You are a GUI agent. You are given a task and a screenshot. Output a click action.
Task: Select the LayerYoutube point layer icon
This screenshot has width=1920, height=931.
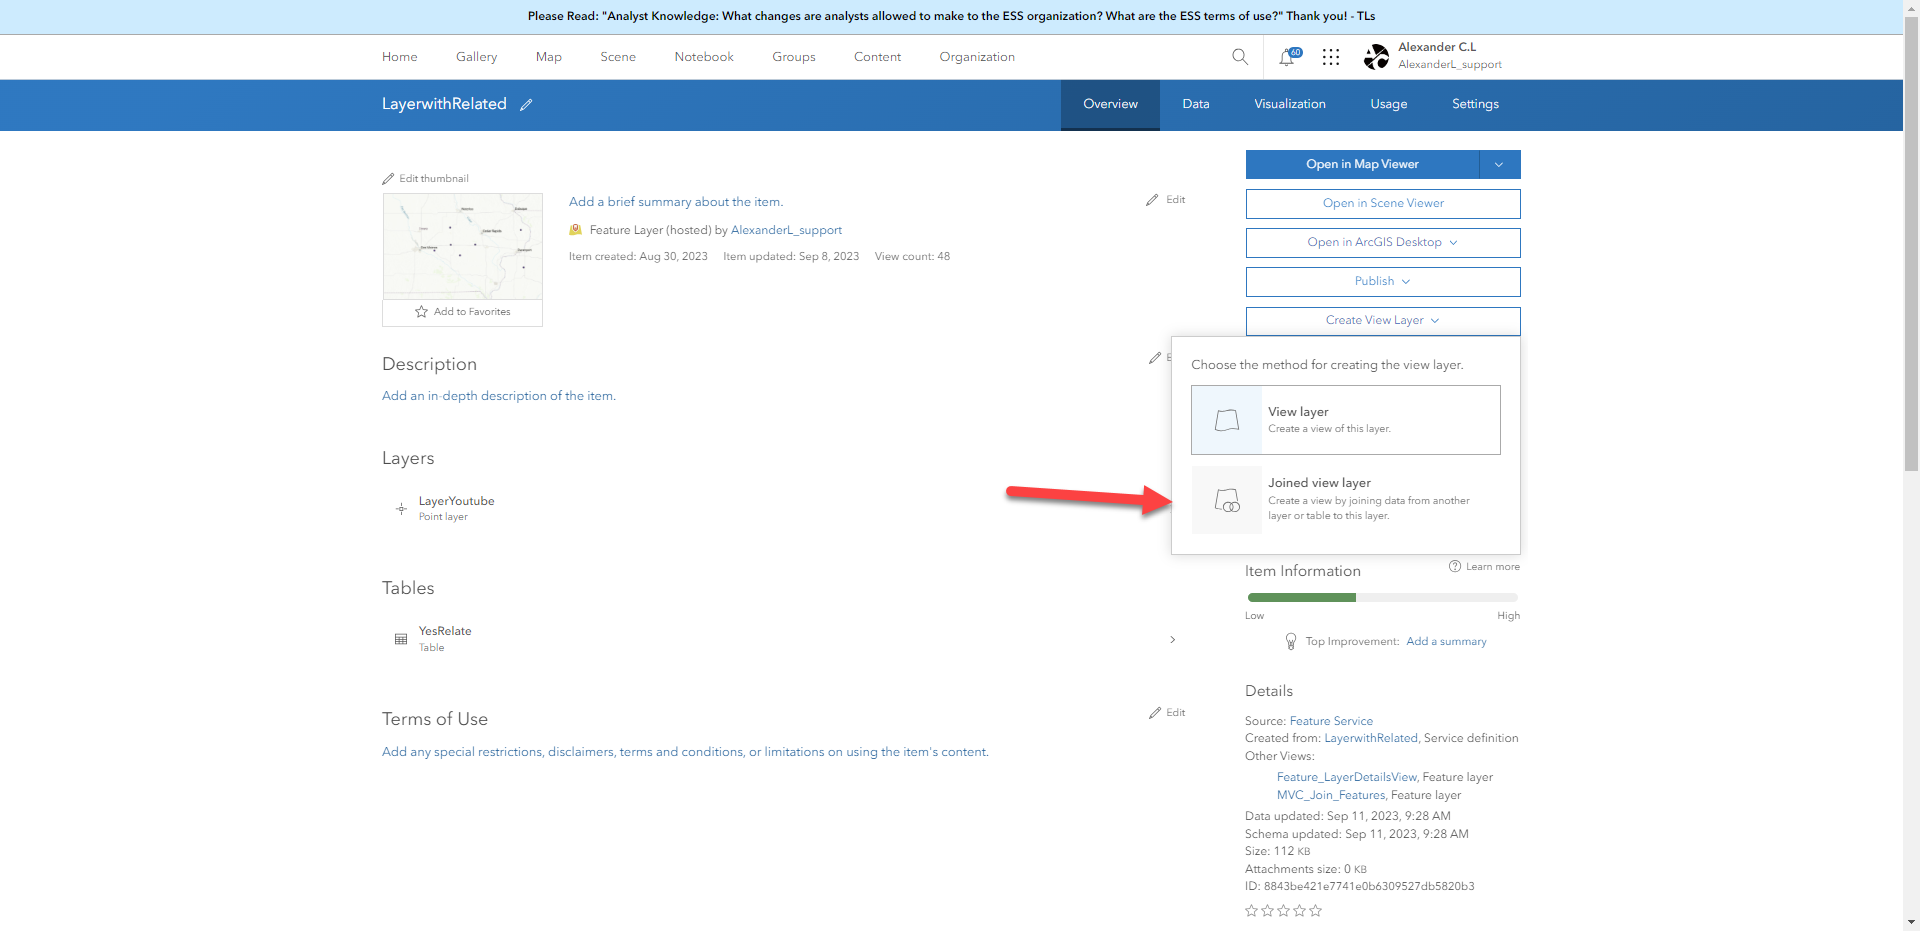pyautogui.click(x=401, y=508)
